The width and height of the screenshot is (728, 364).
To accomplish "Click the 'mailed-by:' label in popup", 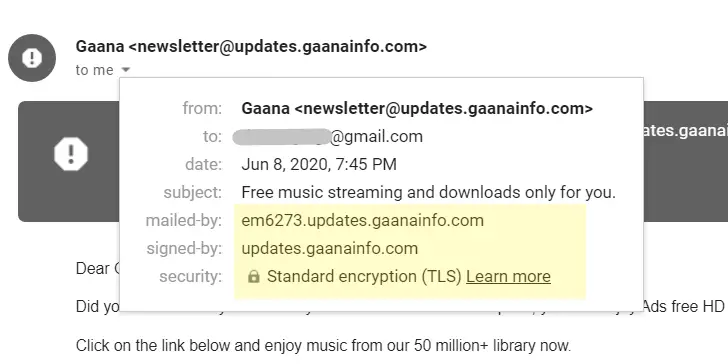I will 184,221.
